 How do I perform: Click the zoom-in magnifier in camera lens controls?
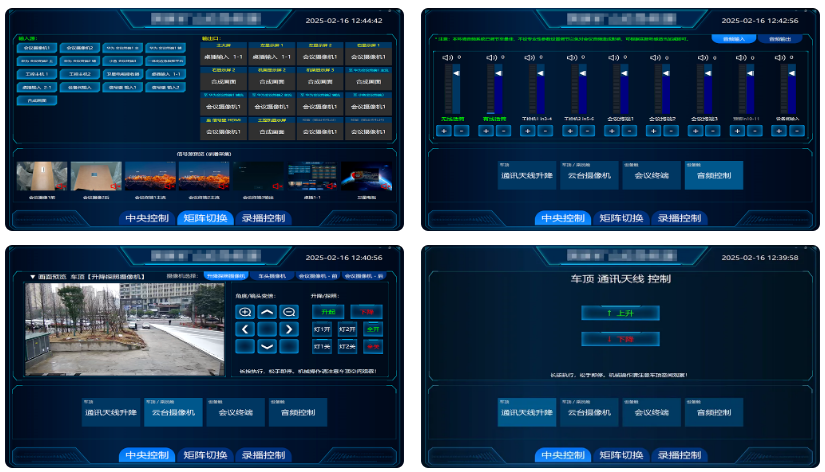coord(245,312)
